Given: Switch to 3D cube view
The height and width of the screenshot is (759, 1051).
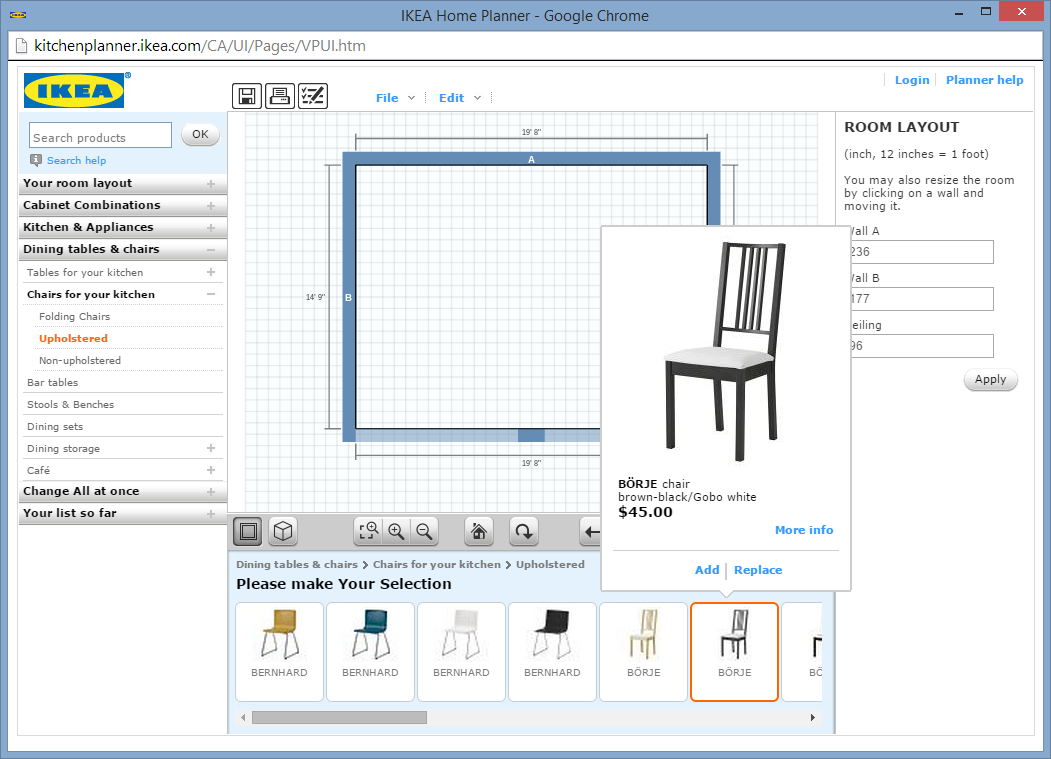Looking at the screenshot, I should pyautogui.click(x=283, y=532).
